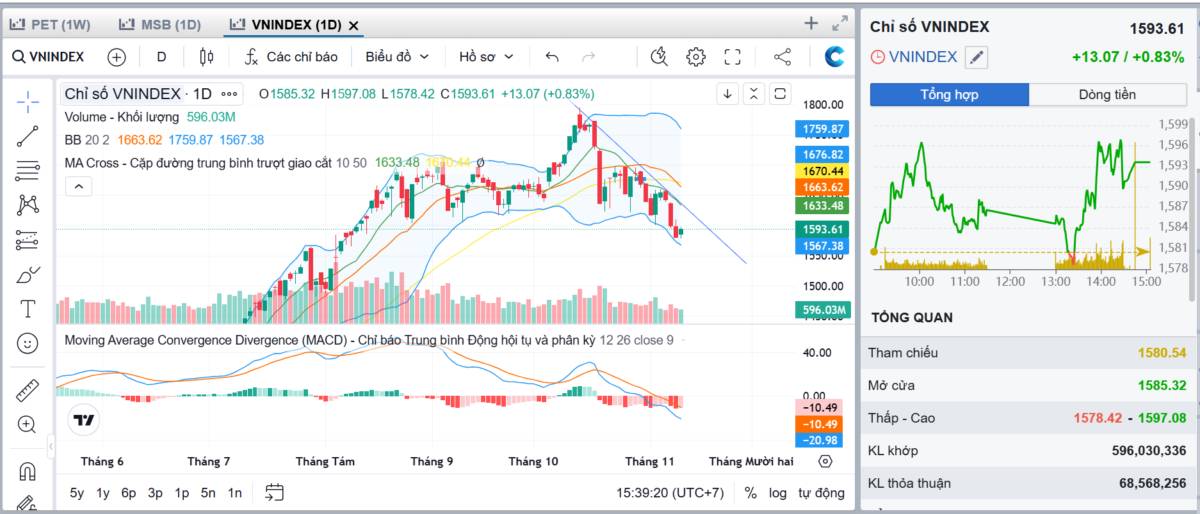The image size is (1200, 514).
Task: Expand chart panel with diagonal arrows icon
Action: click(x=839, y=23)
